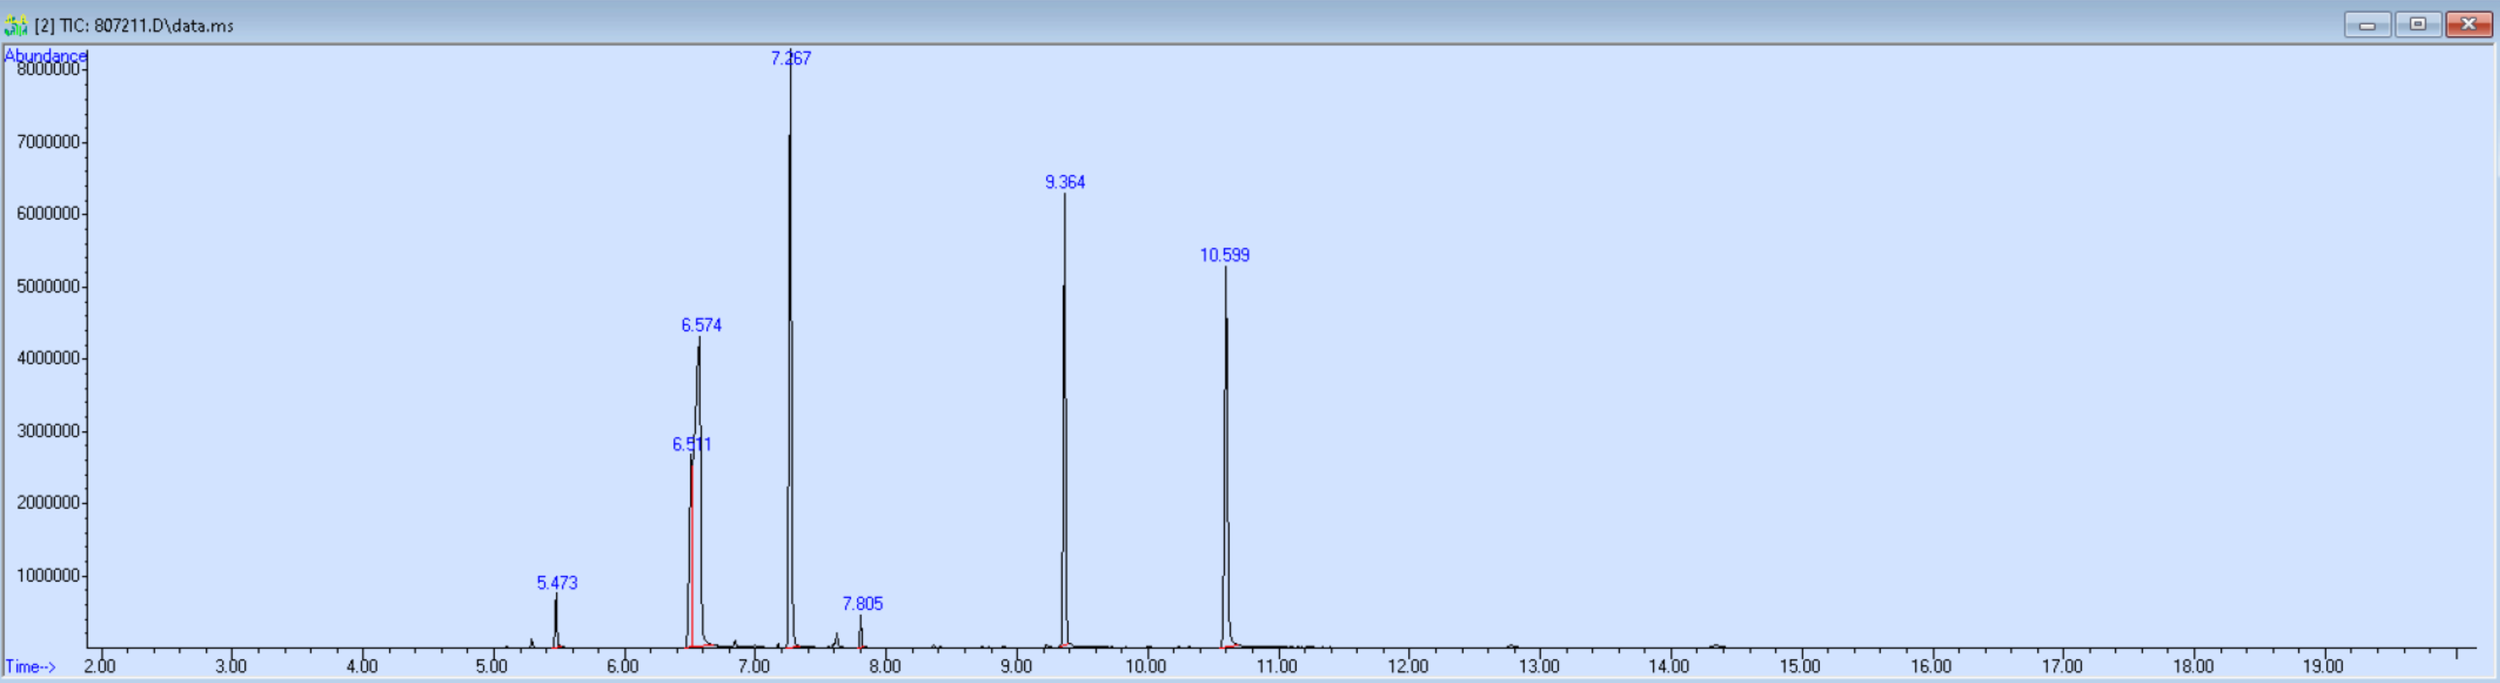The width and height of the screenshot is (2500, 683).
Task: Click the 4000000 abundance axis value
Action: click(x=48, y=359)
